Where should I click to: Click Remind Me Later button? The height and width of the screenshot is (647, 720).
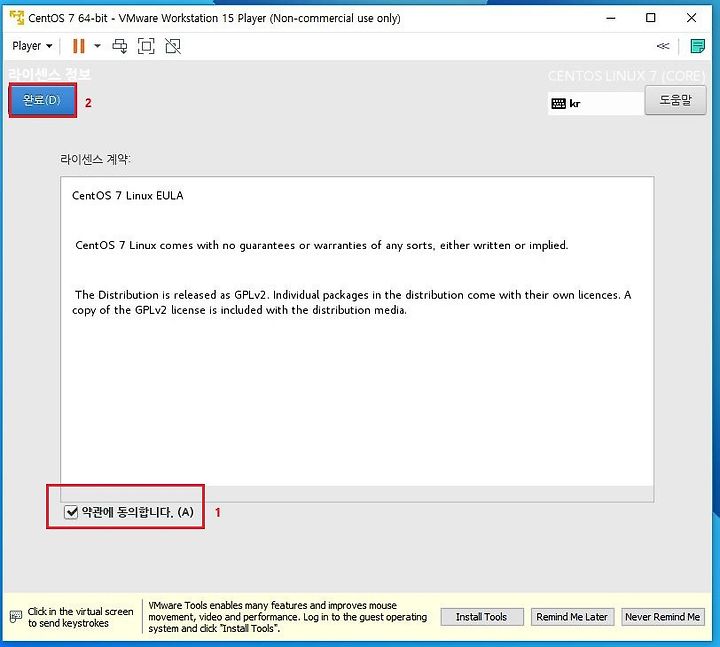click(x=572, y=617)
